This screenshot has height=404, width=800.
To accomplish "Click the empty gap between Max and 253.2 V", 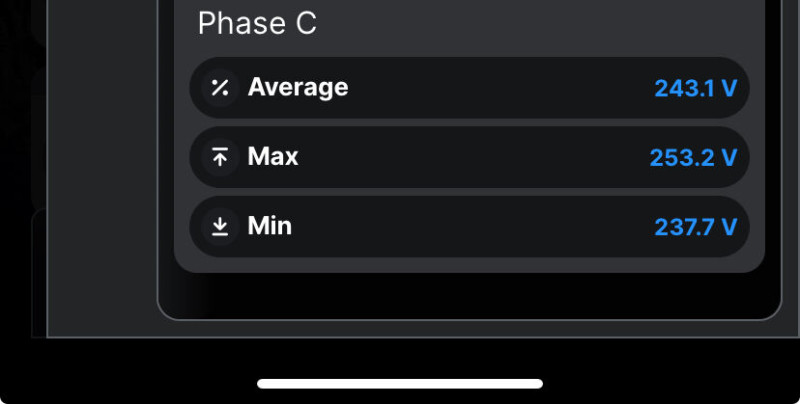I will [470, 157].
